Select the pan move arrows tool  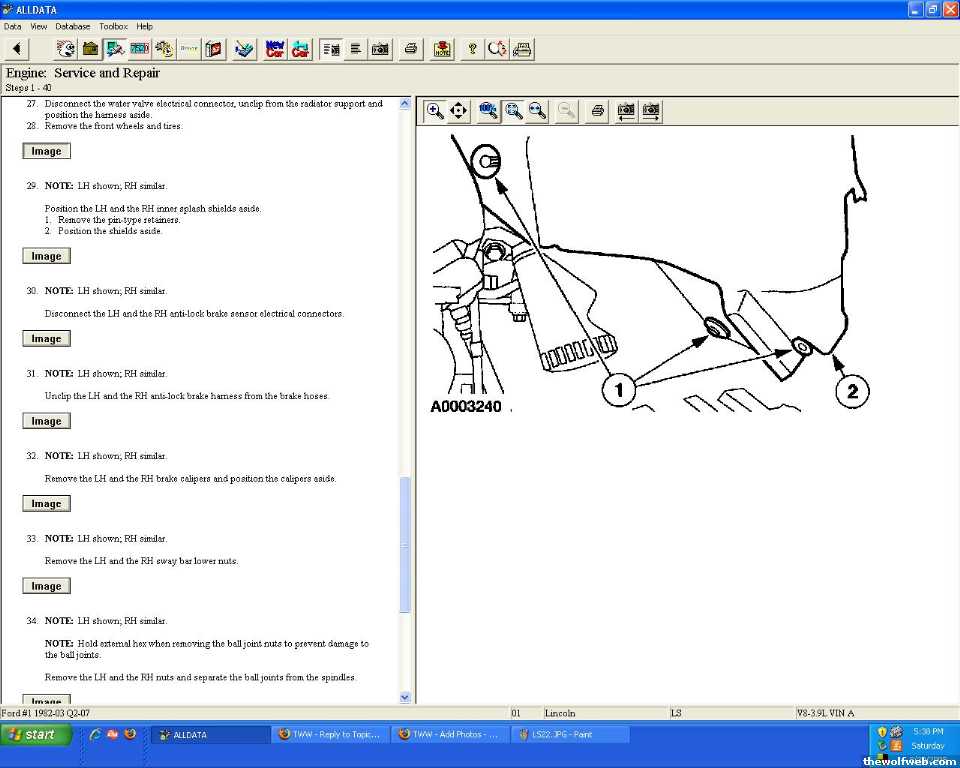pyautogui.click(x=459, y=111)
